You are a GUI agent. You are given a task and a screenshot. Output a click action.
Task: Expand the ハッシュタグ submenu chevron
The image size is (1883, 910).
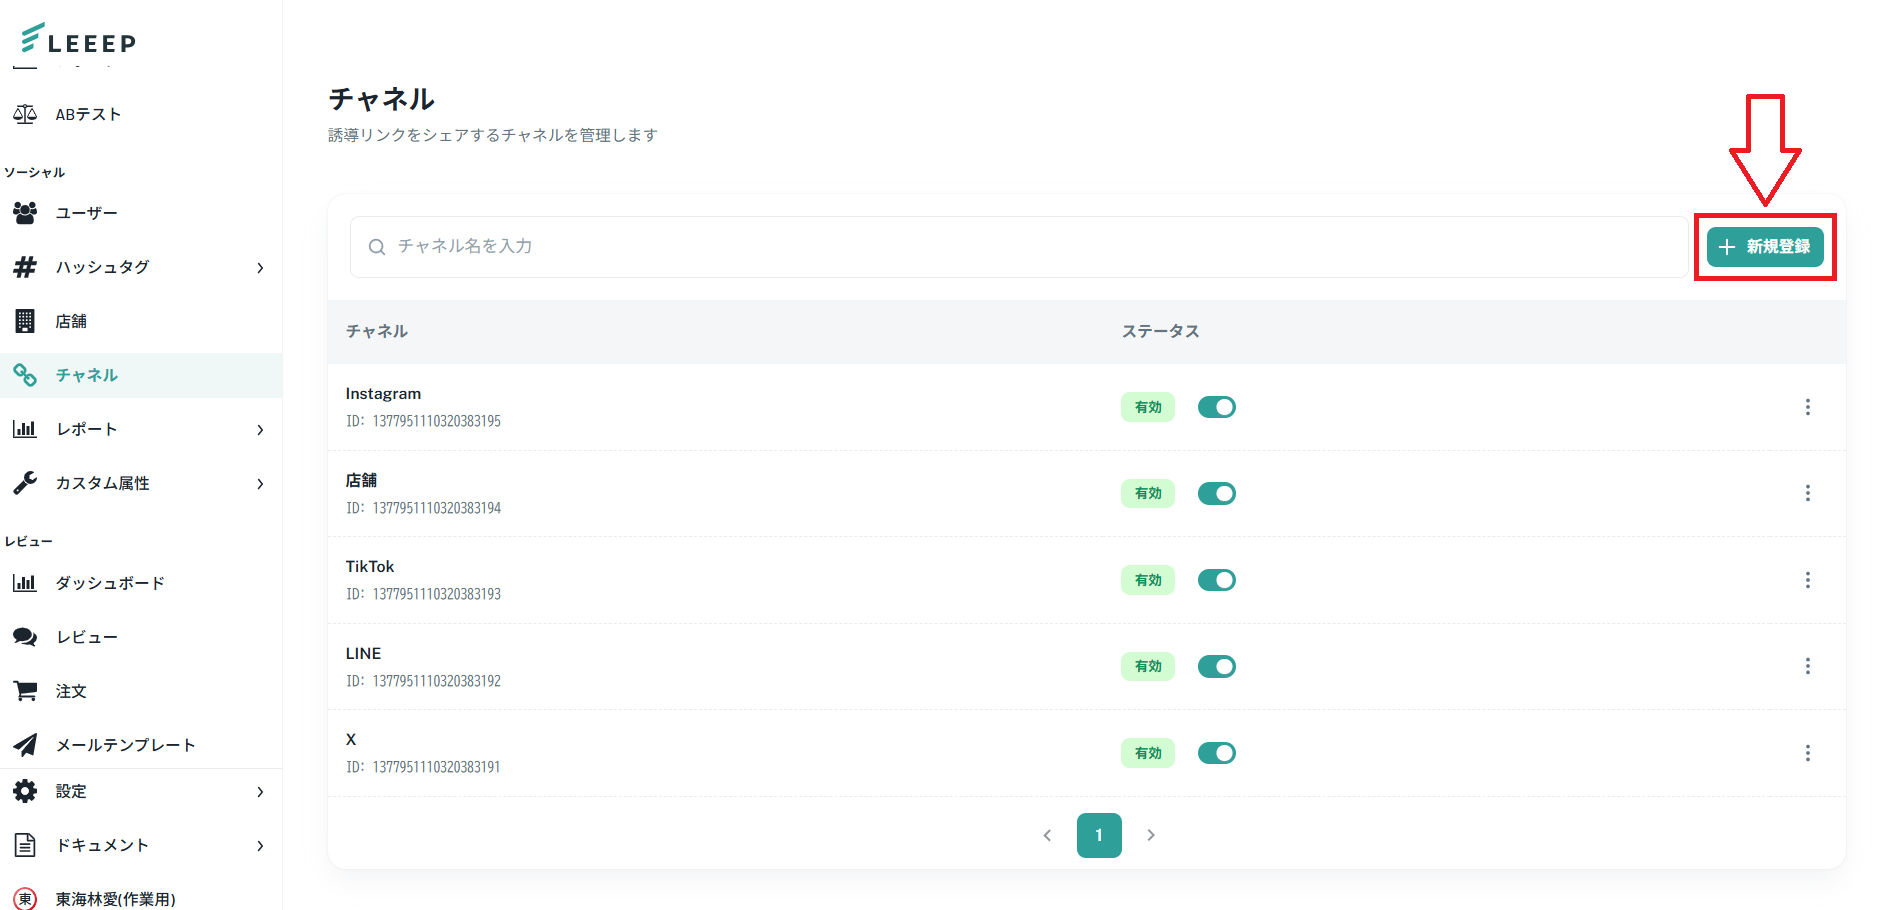pyautogui.click(x=260, y=268)
